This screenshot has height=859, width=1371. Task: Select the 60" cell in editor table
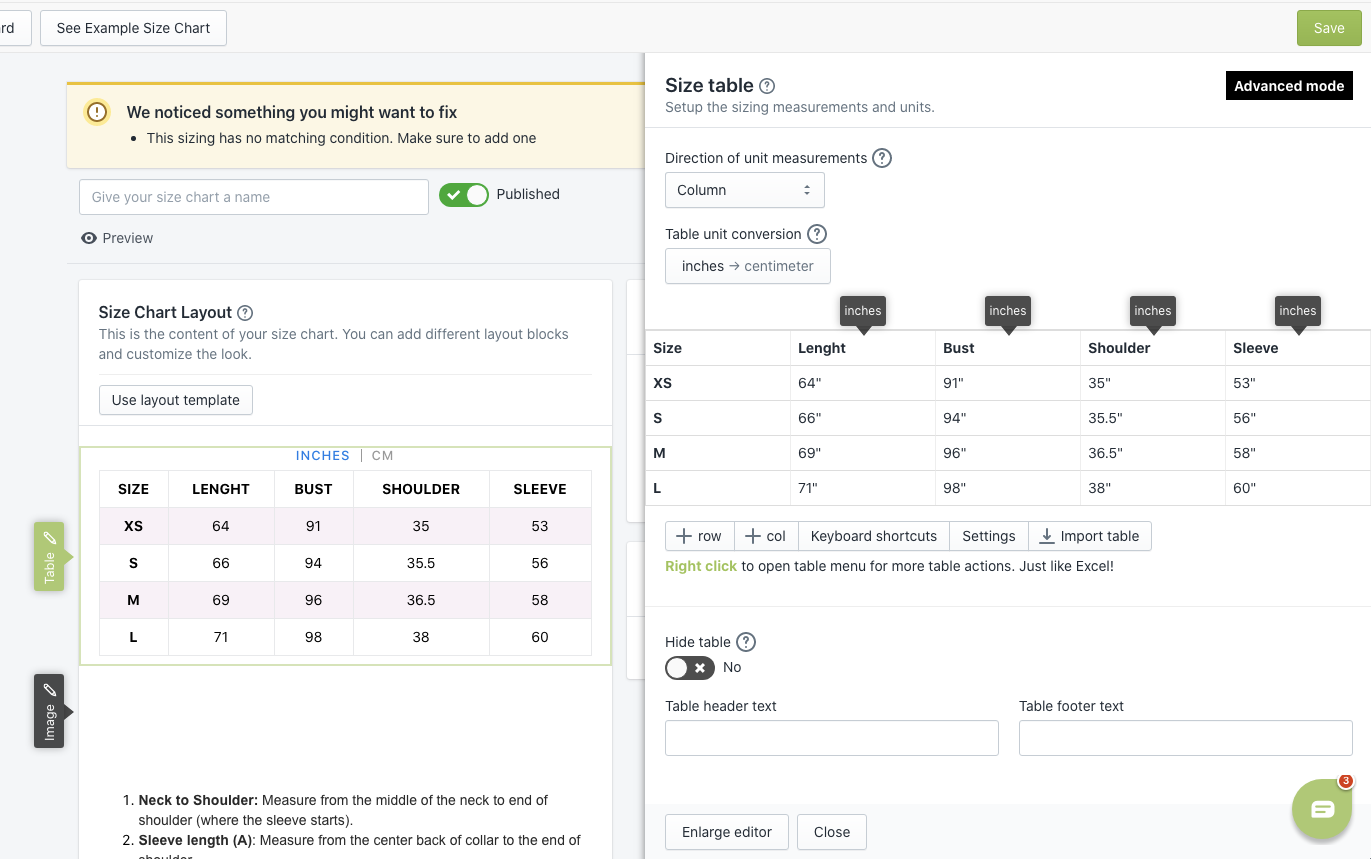coord(1298,488)
